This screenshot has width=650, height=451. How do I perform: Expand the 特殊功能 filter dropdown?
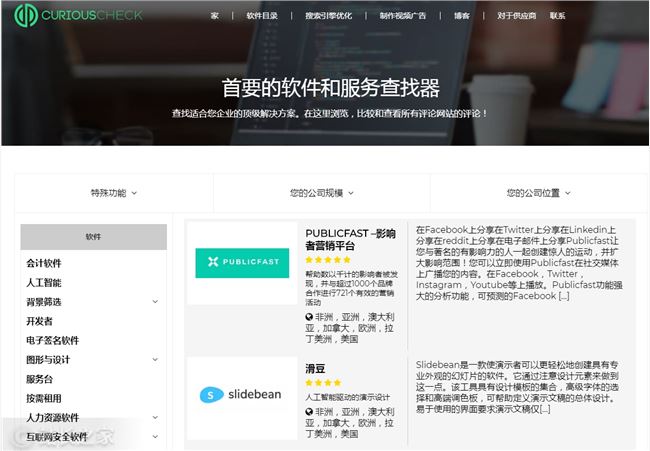114,193
